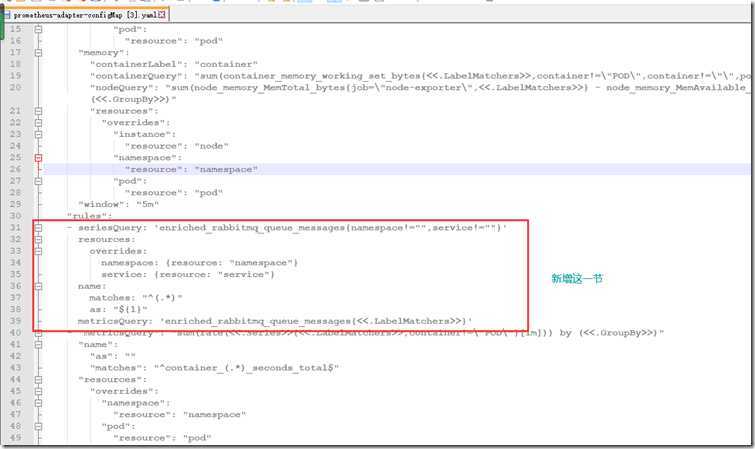Place cursor on the "containerQuery" line
The height and width of the screenshot is (449, 755).
420,76
